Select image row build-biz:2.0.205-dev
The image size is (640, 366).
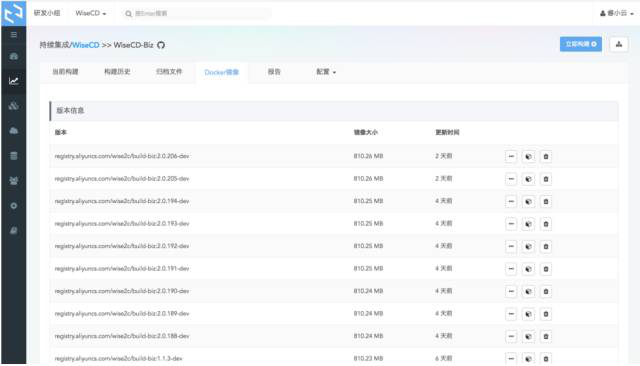point(334,179)
